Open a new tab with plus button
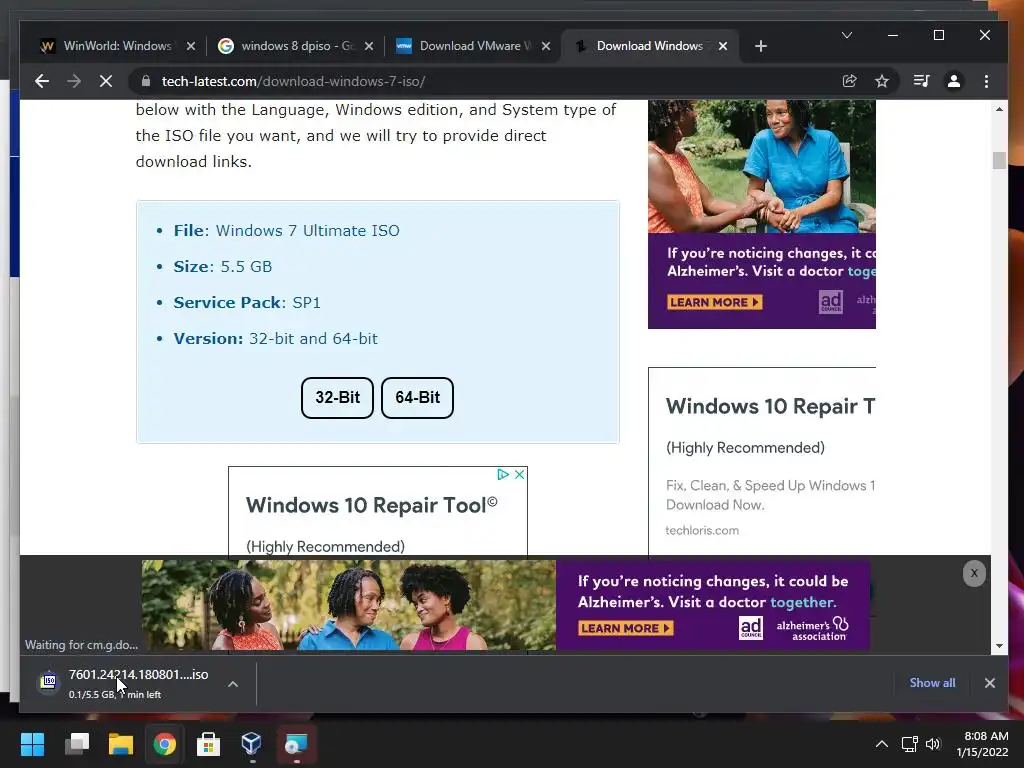 [x=761, y=46]
